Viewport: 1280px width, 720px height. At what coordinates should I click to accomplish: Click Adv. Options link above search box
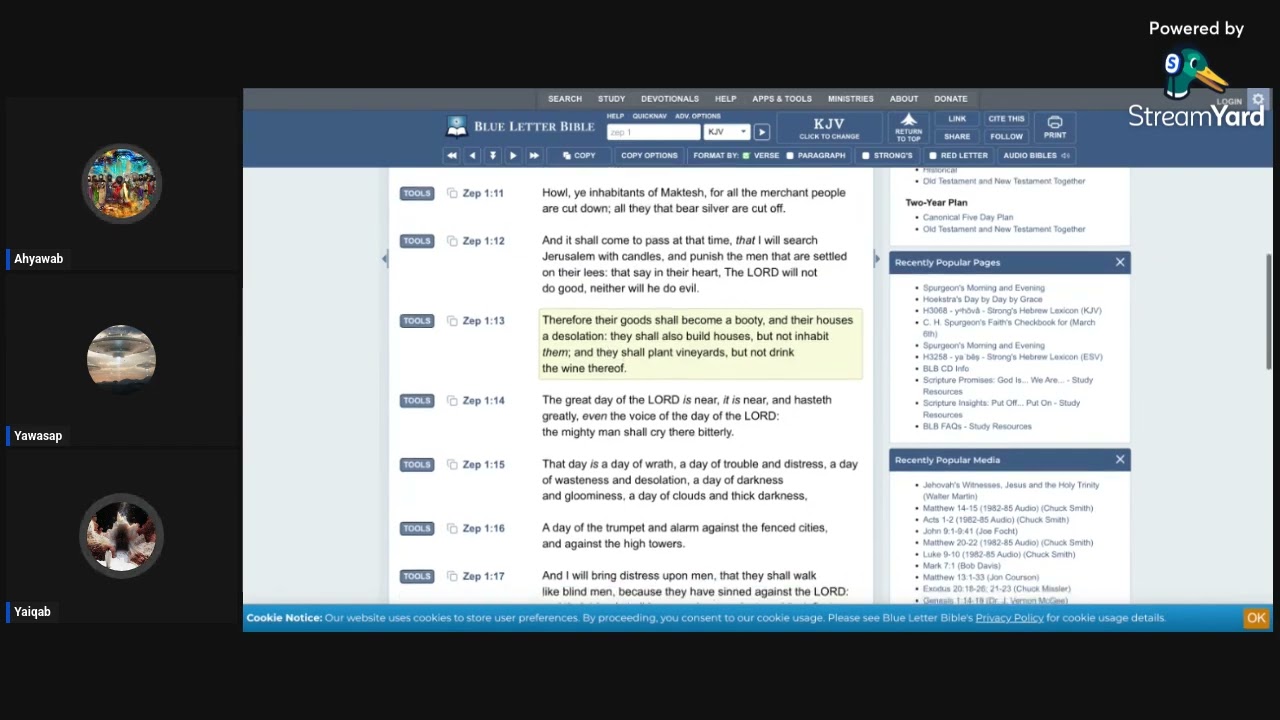click(697, 116)
